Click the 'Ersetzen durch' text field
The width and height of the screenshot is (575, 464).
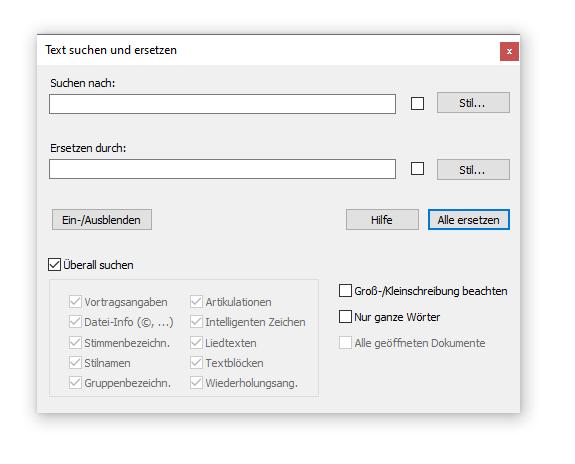tap(222, 169)
